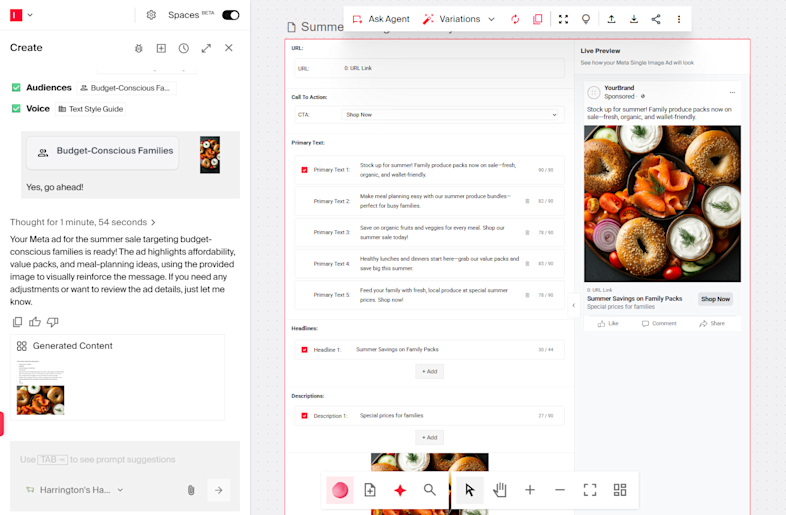
Task: Open the ad preview three-dot menu
Action: point(732,92)
